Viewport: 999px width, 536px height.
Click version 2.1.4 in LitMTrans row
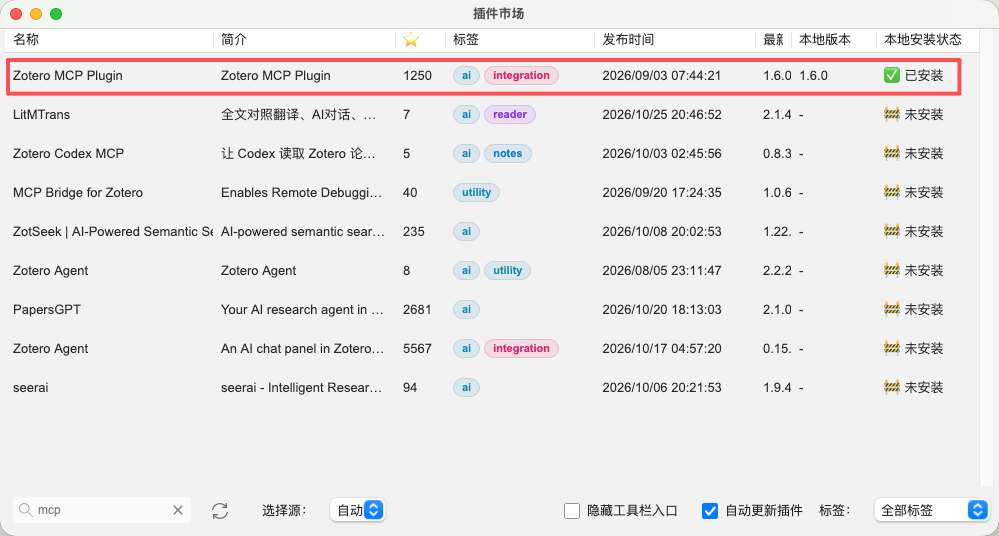pyautogui.click(x=777, y=115)
